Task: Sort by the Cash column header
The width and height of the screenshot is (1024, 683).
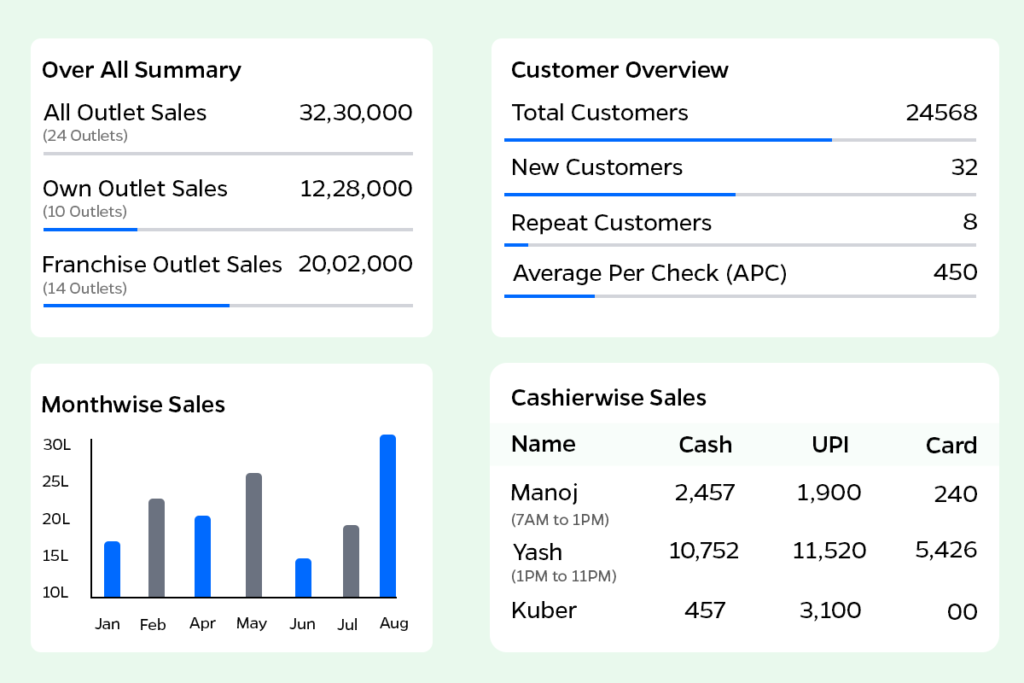Action: tap(705, 445)
